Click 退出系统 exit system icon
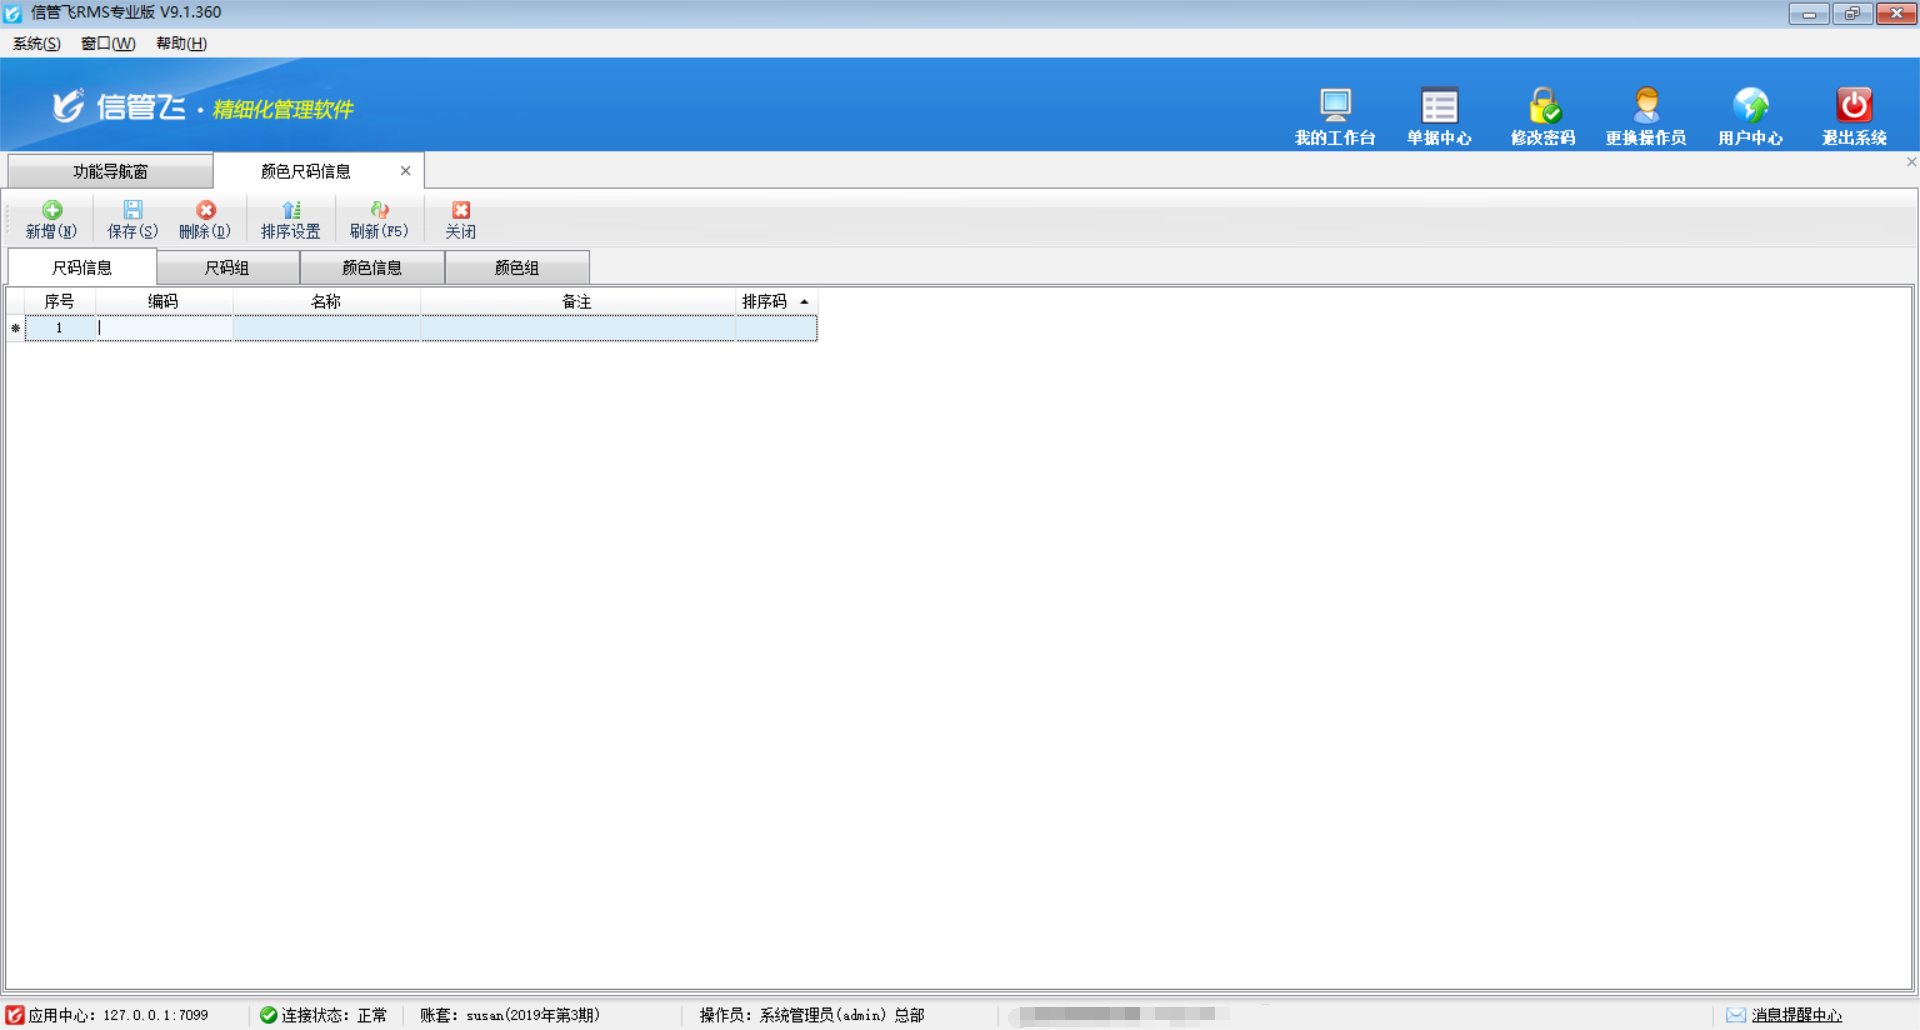1920x1030 pixels. 1854,106
